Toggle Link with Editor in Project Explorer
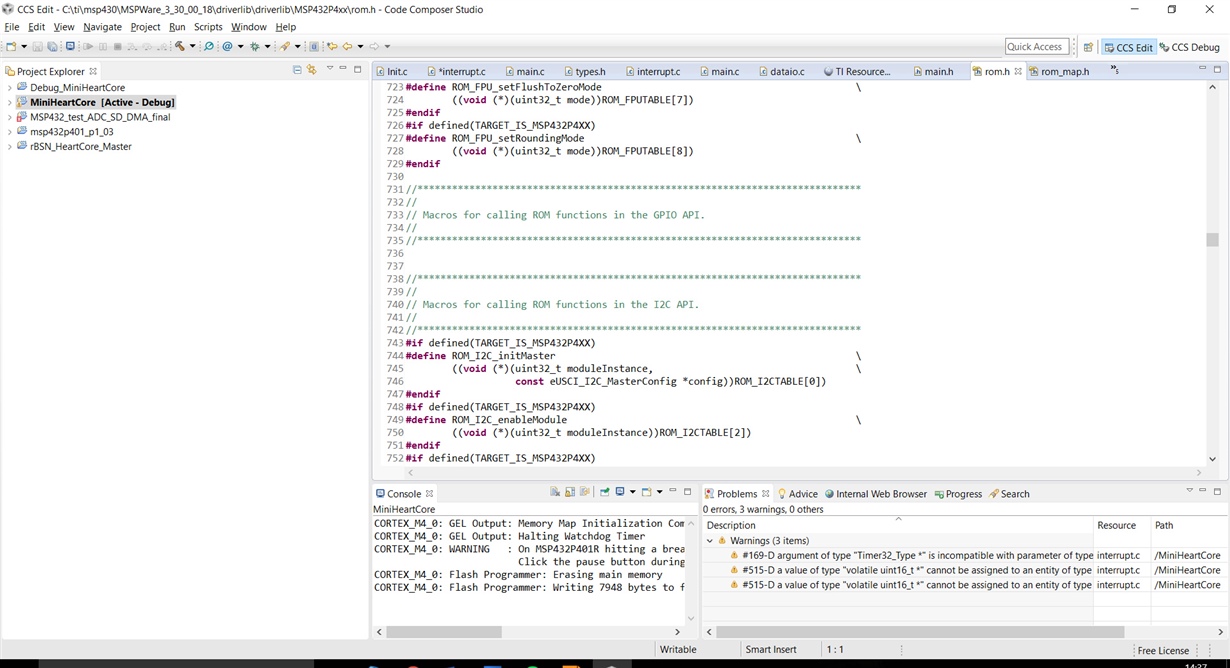Screen dimensions: 1230x668 click(x=312, y=70)
